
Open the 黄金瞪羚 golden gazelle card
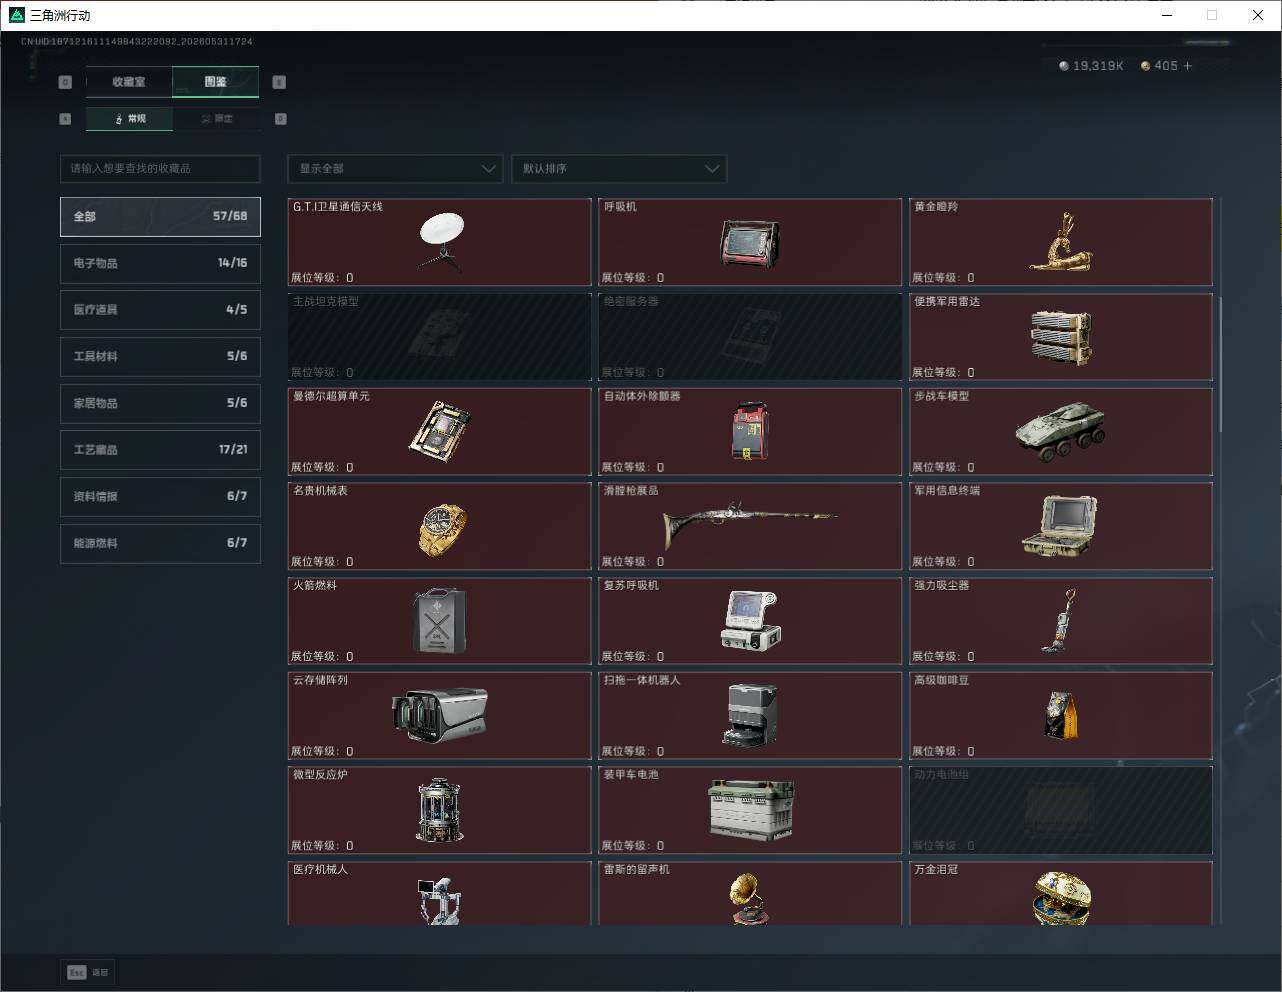coord(1061,242)
